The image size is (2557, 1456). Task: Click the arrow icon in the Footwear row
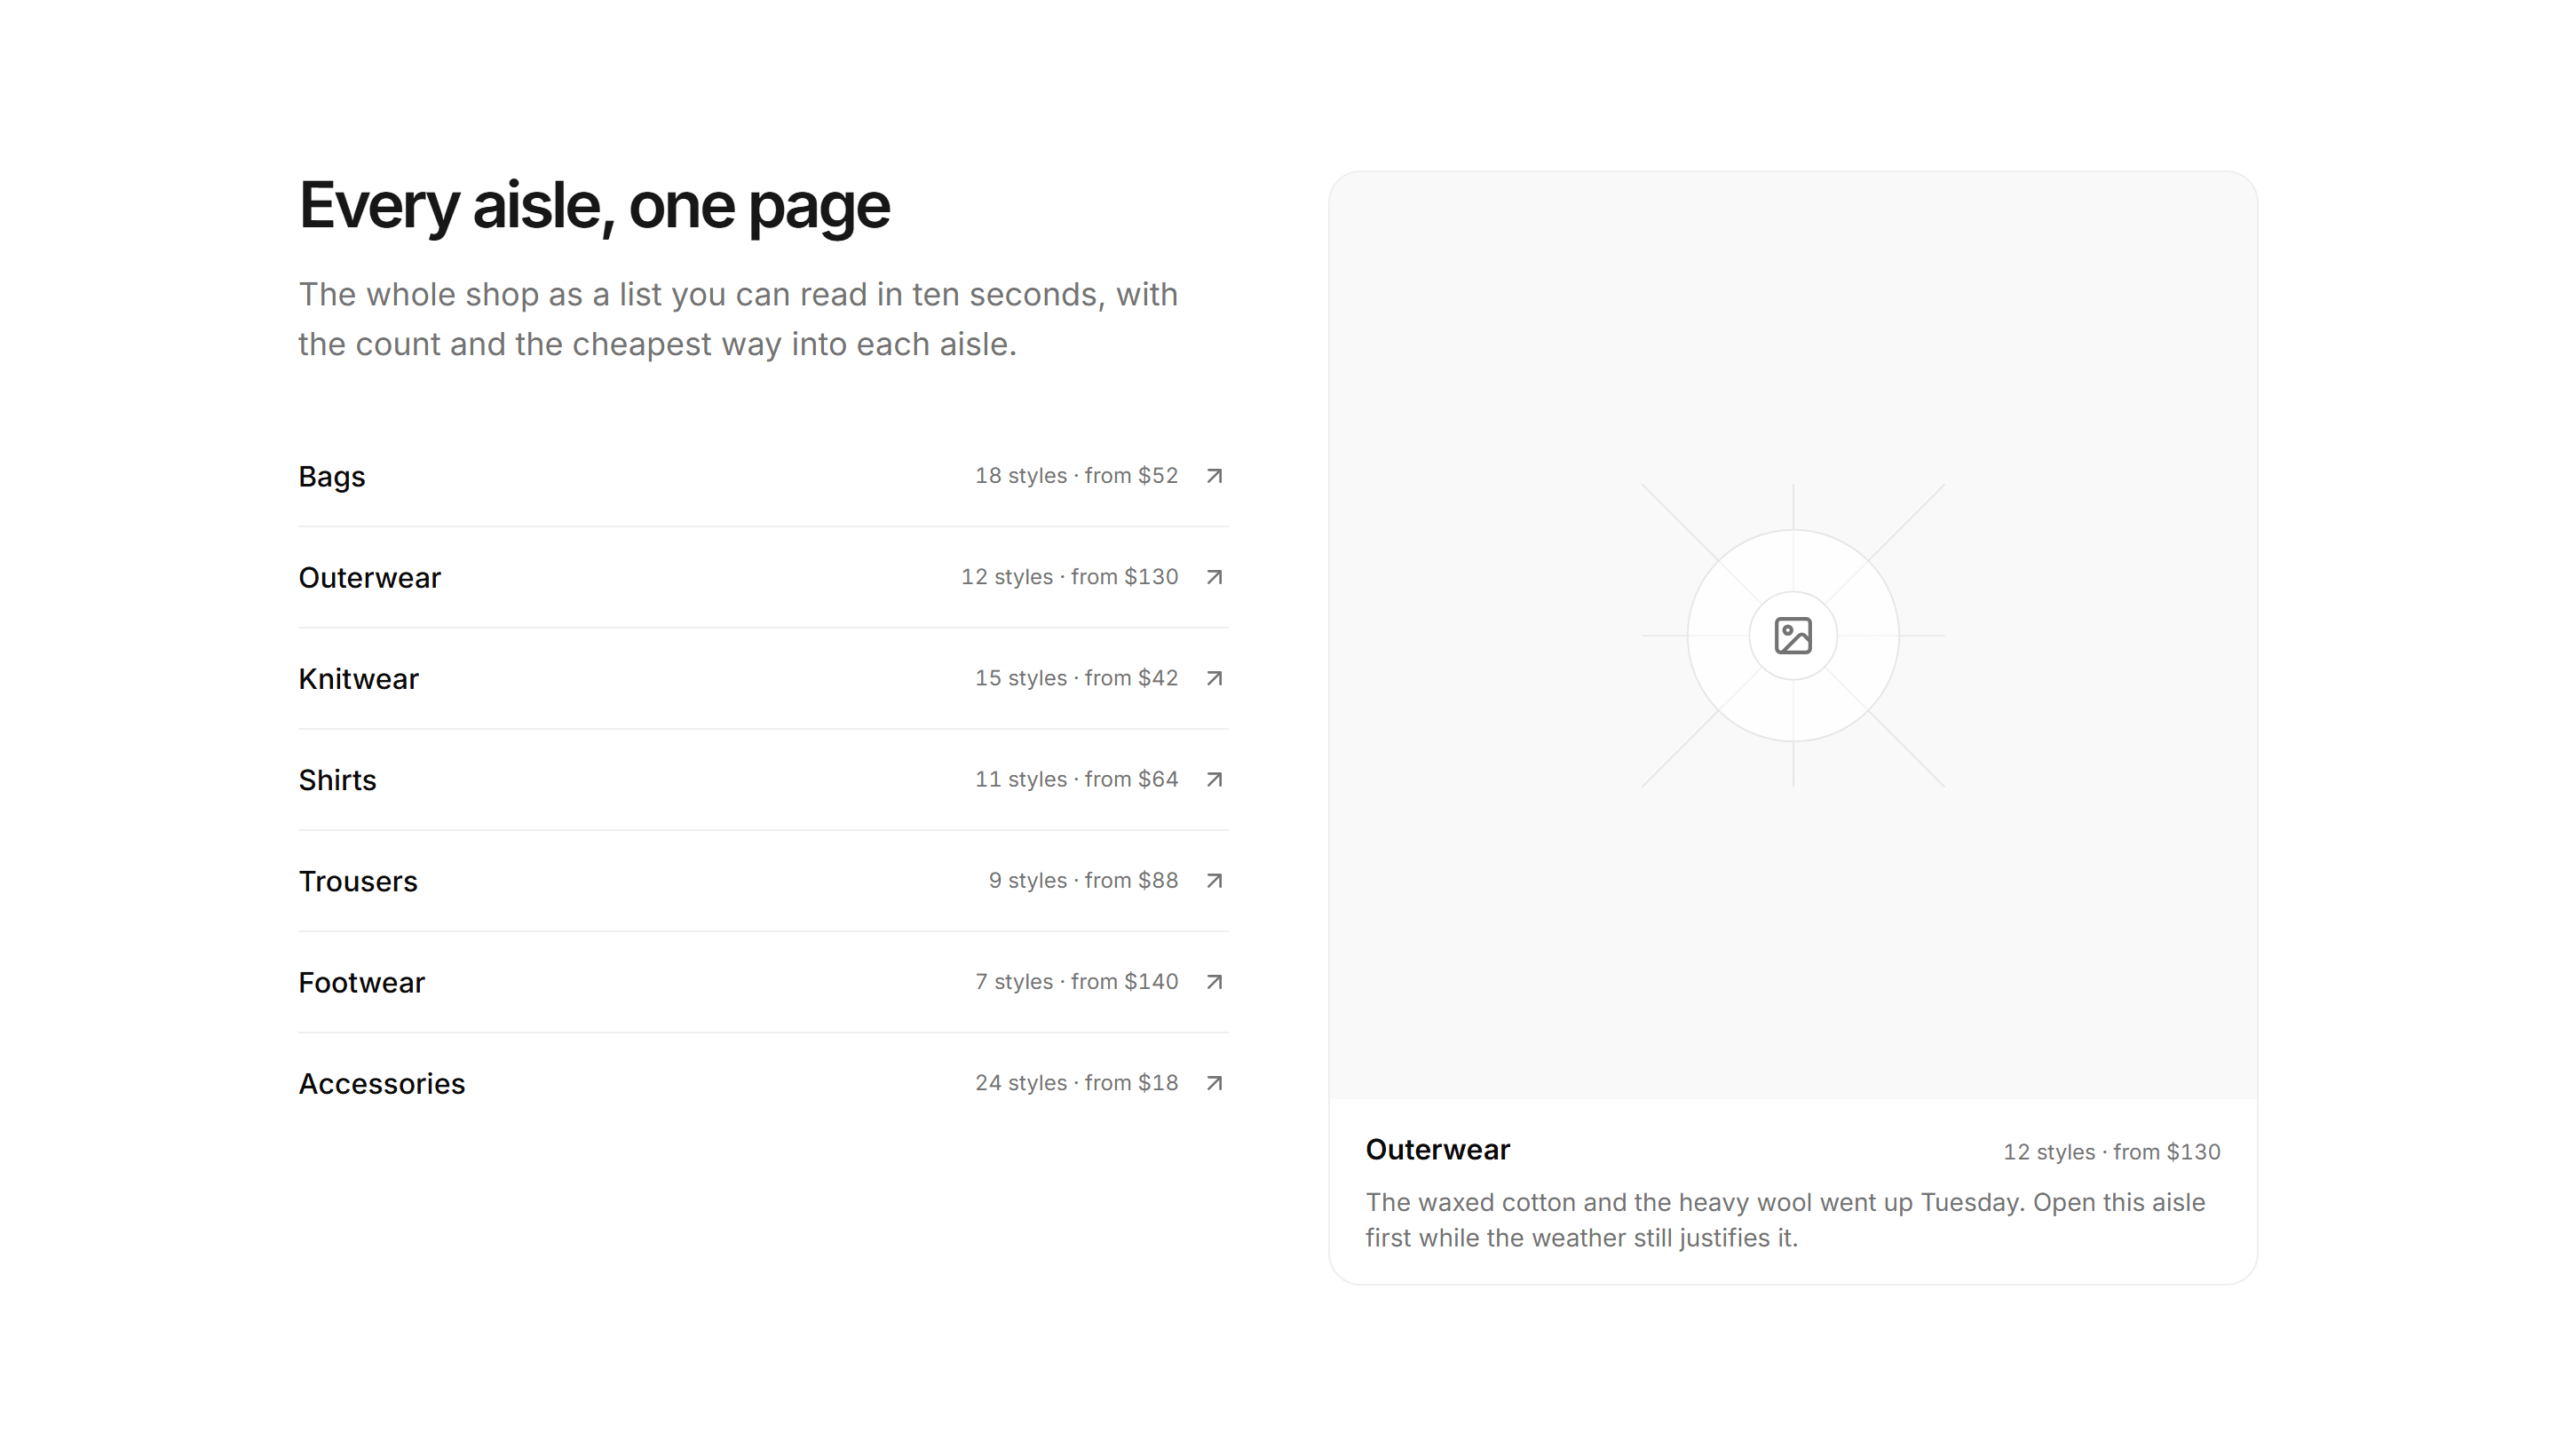[1213, 982]
